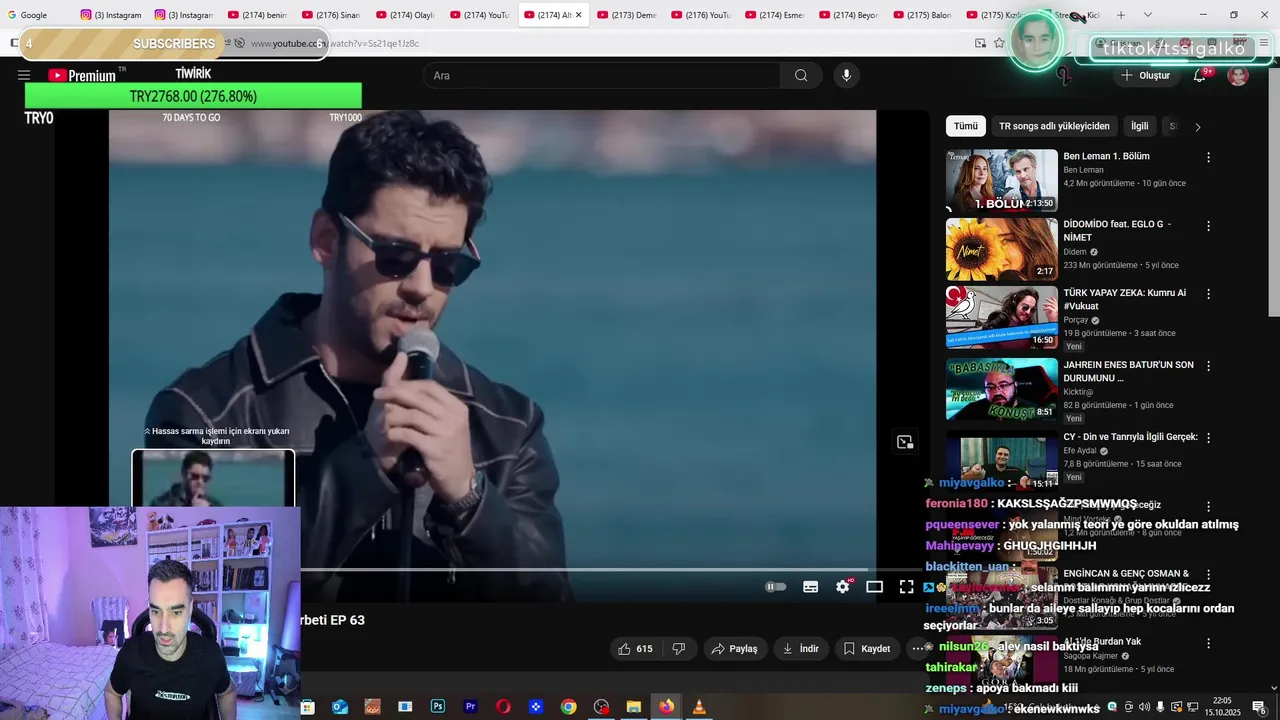Start voice search with the microphone
Viewport: 1280px width, 720px height.
point(846,75)
